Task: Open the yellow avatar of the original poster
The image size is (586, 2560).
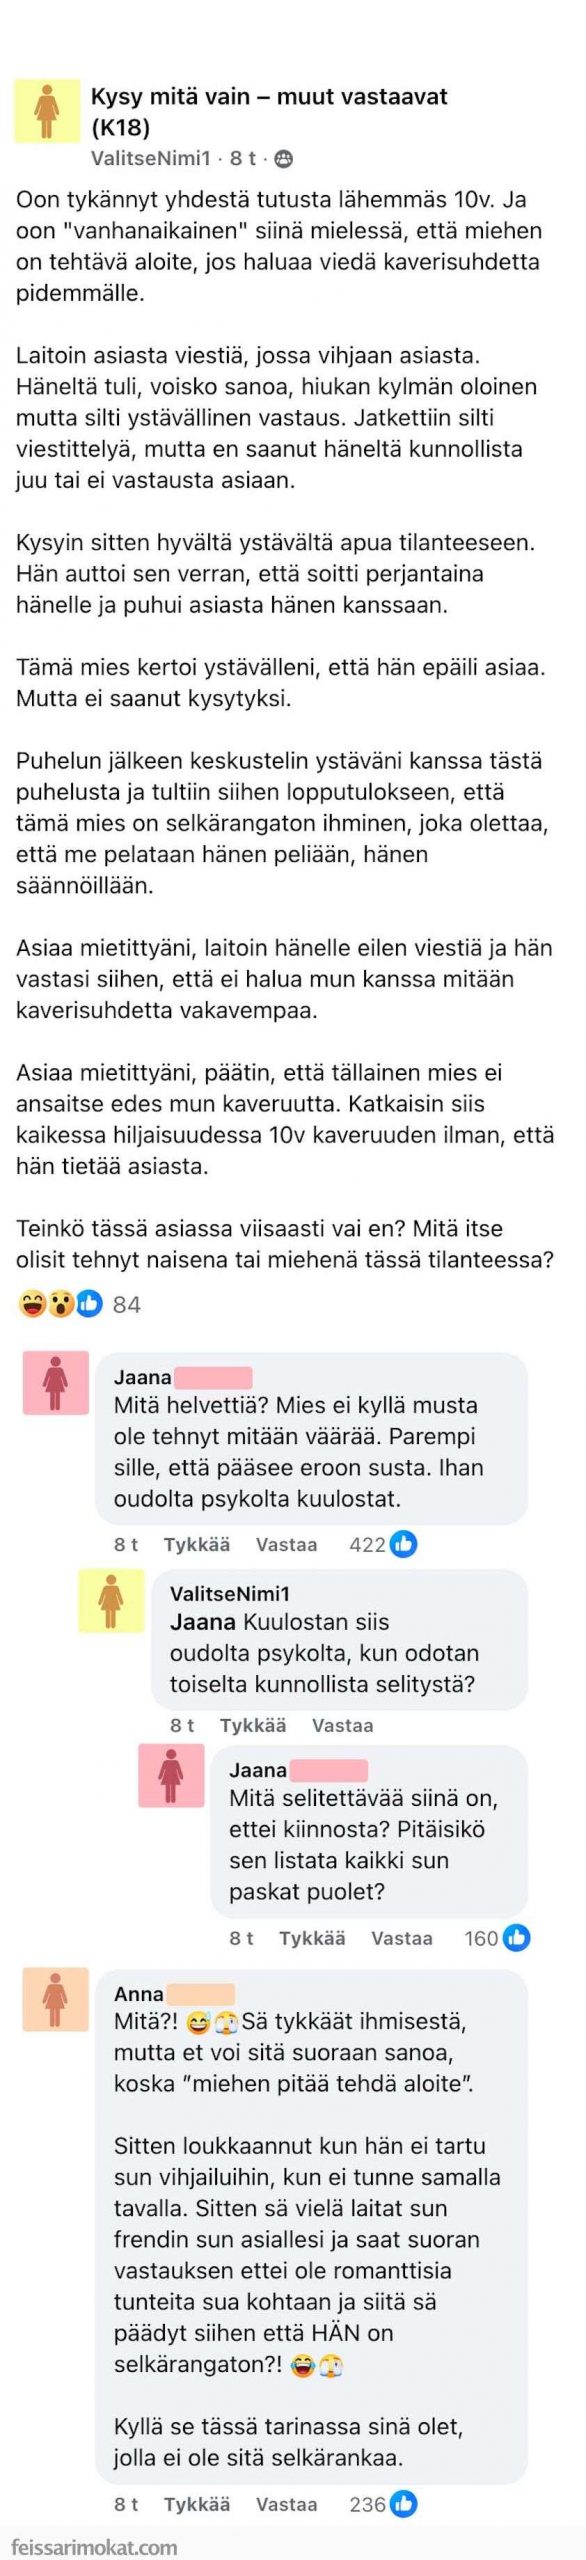Action: coord(47,111)
